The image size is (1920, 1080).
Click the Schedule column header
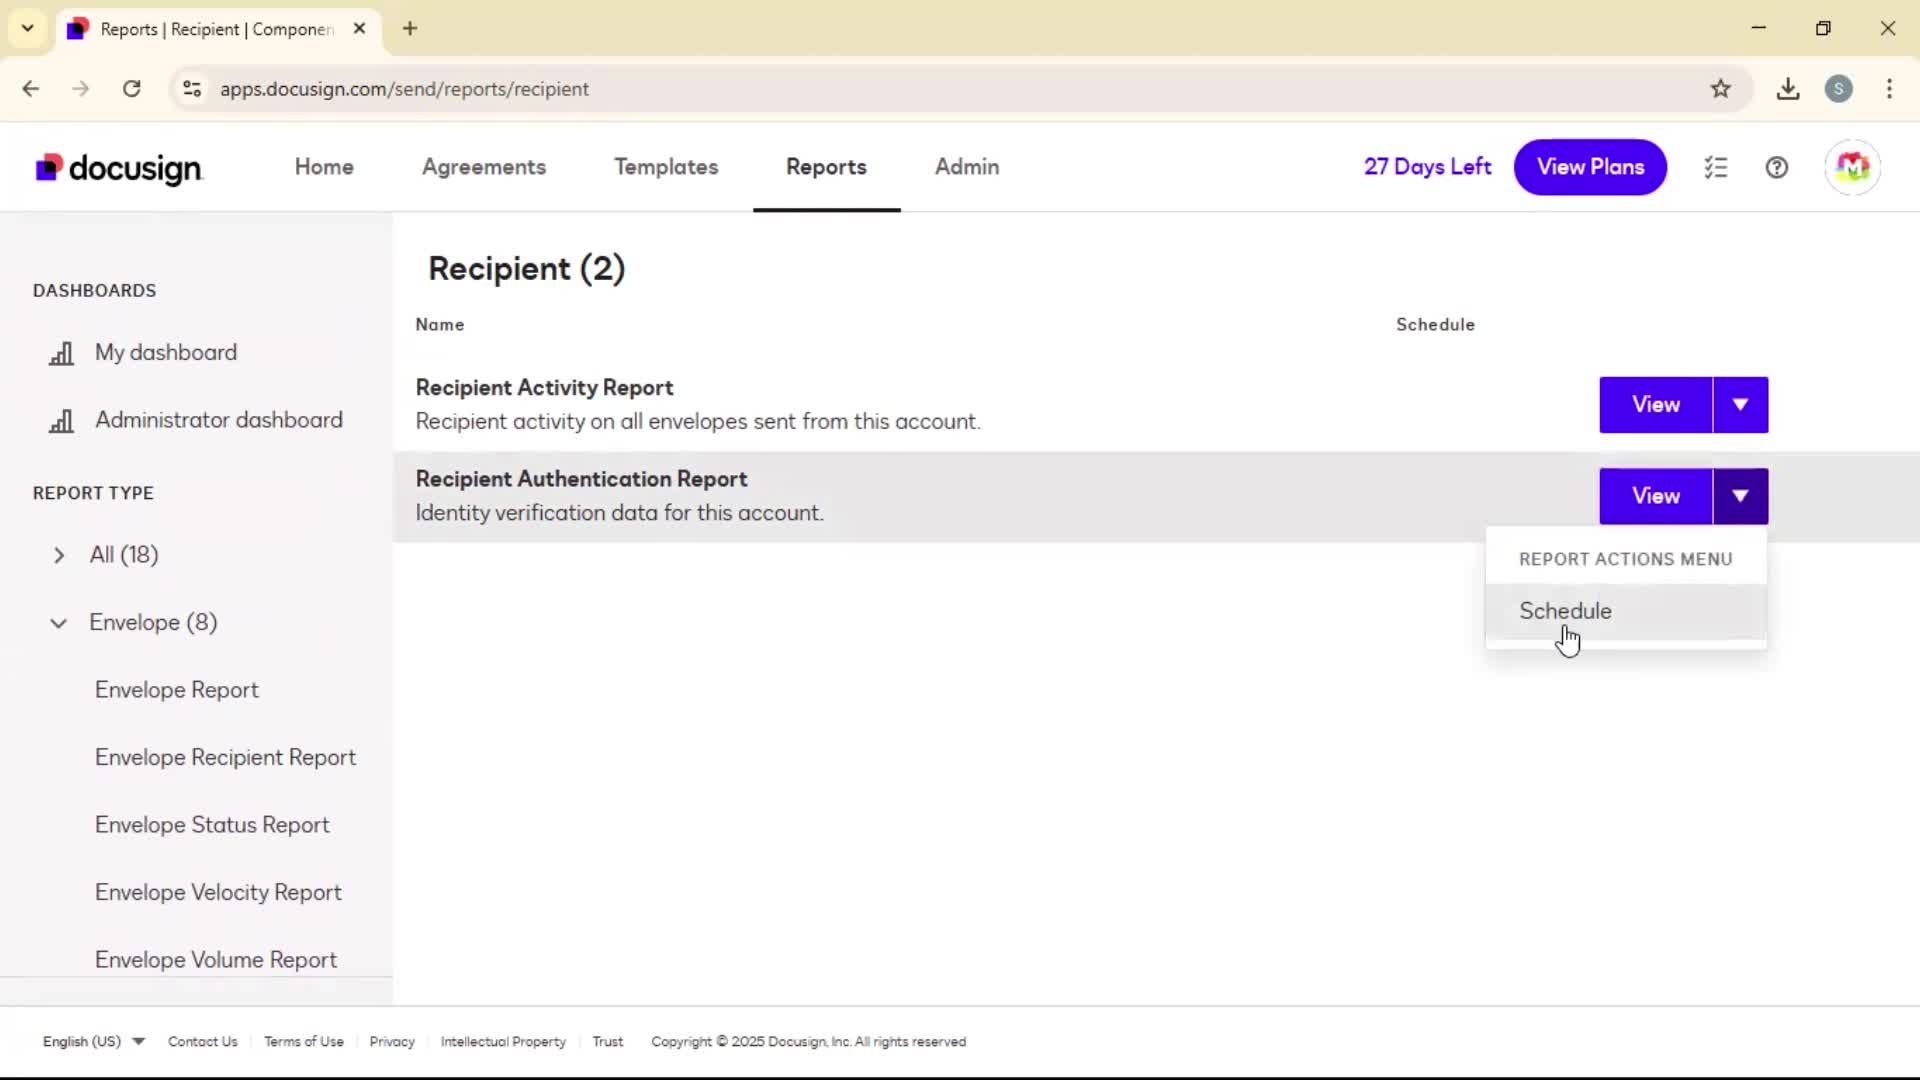coord(1435,325)
